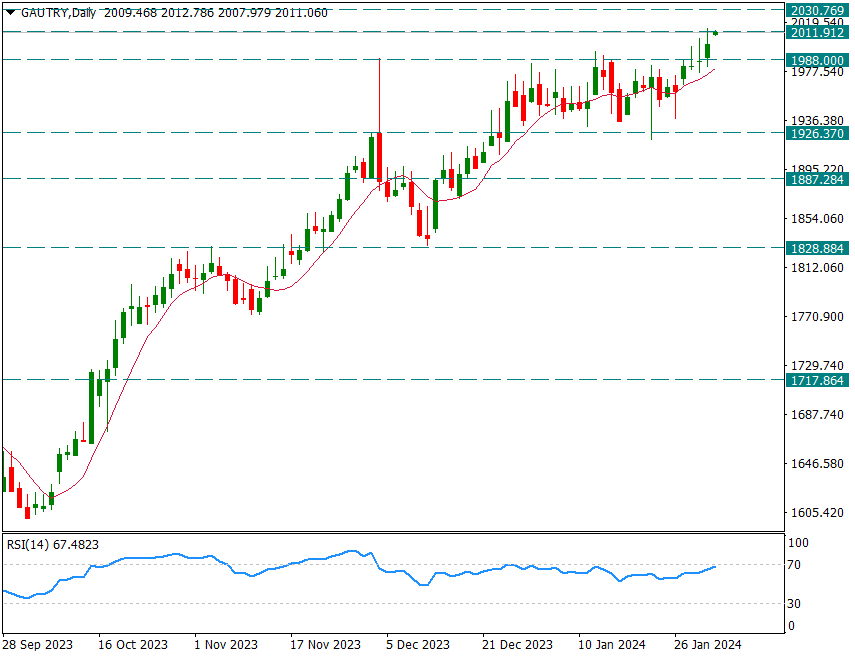The image size is (855, 657).
Task: Click the 1605.420 price scale value
Action: (817, 513)
